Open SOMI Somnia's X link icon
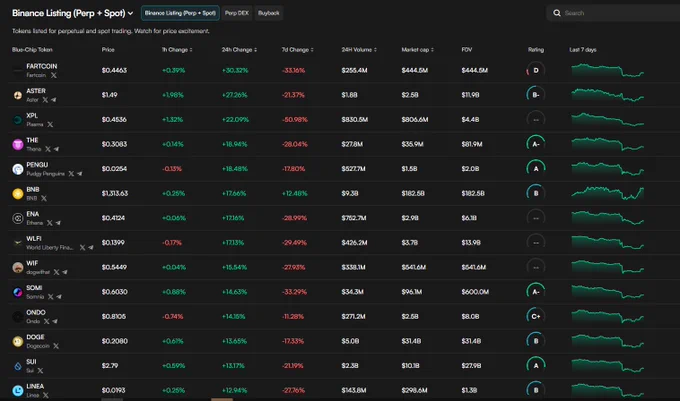680x401 pixels. [x=50, y=297]
